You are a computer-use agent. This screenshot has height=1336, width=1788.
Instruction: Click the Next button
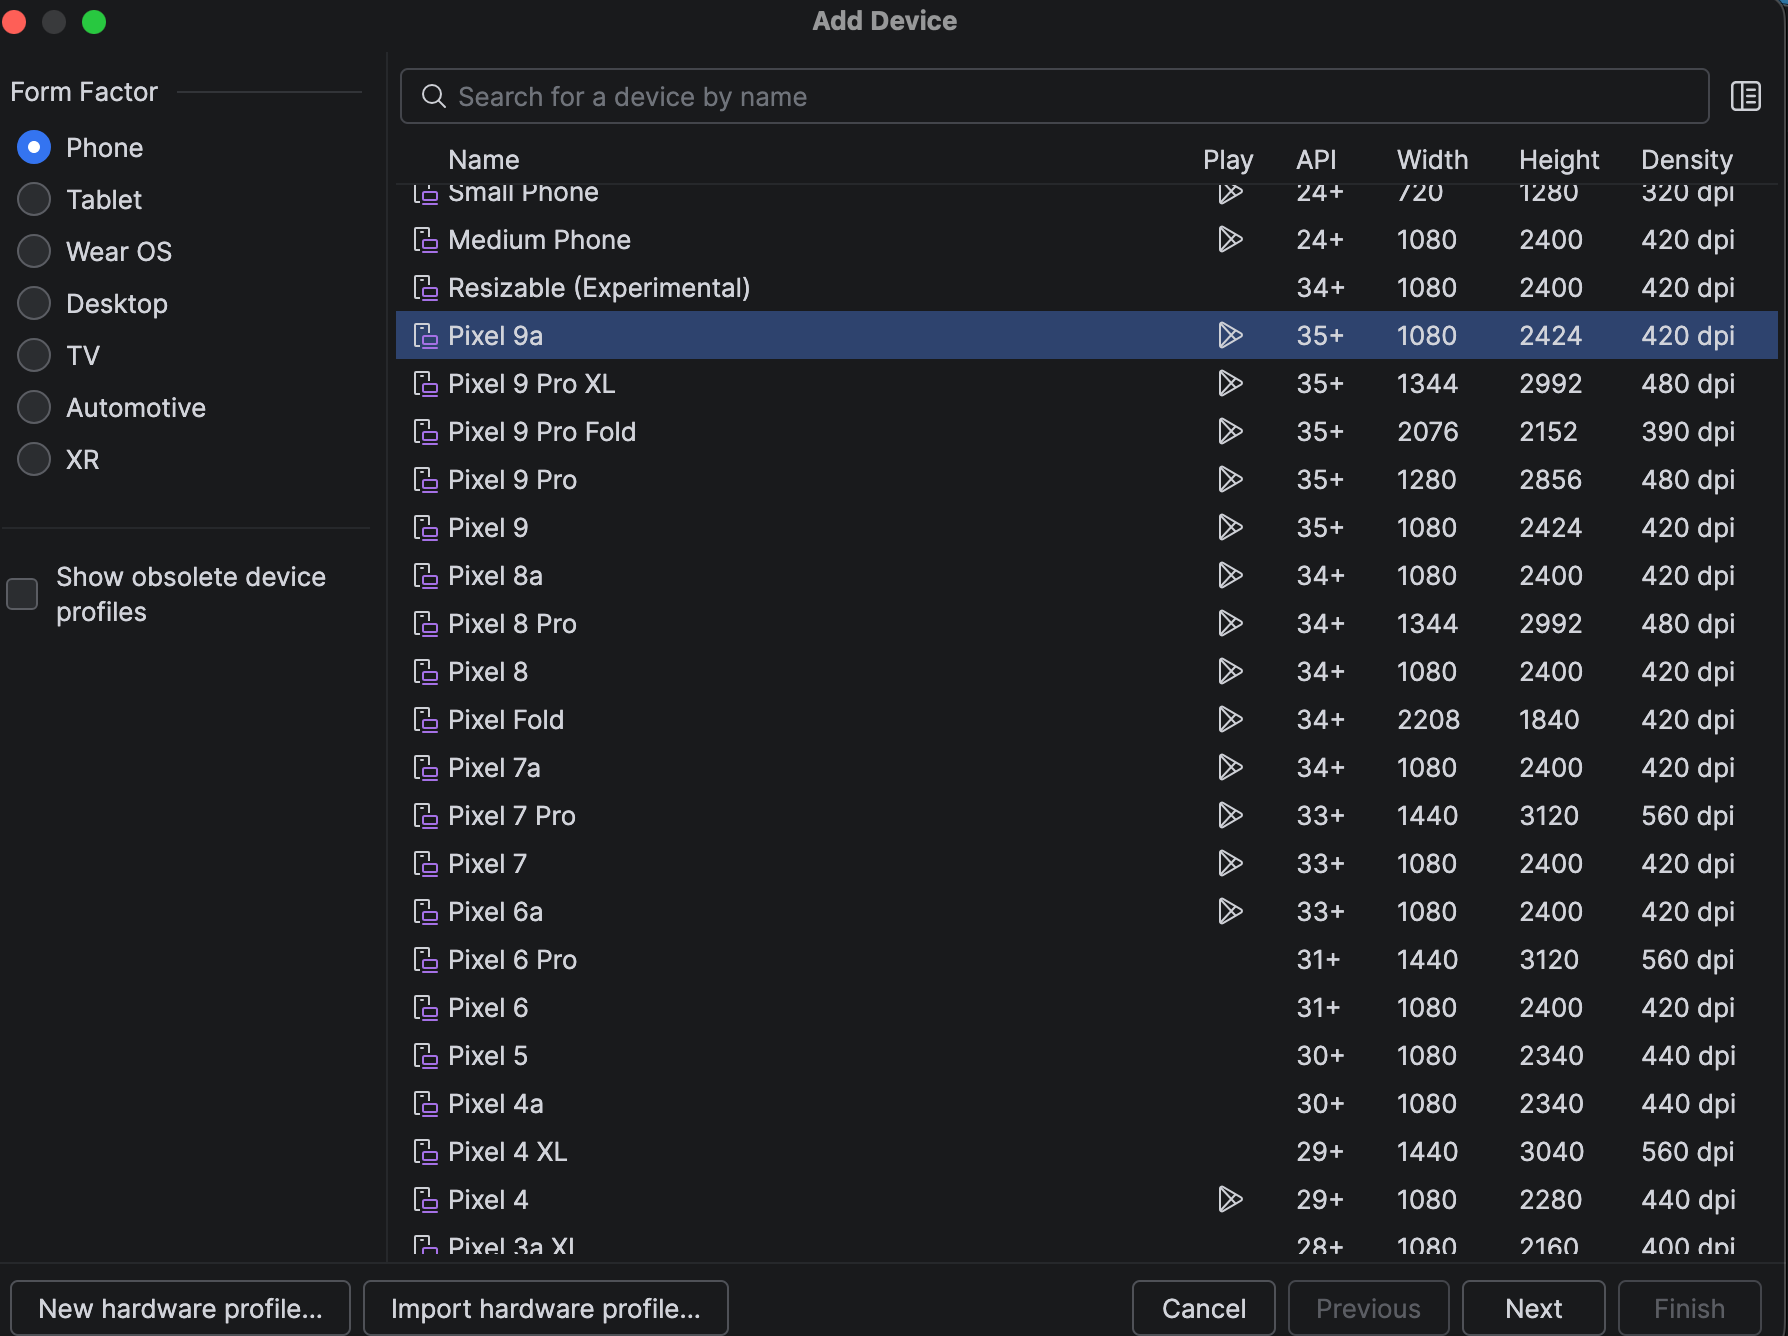1534,1308
